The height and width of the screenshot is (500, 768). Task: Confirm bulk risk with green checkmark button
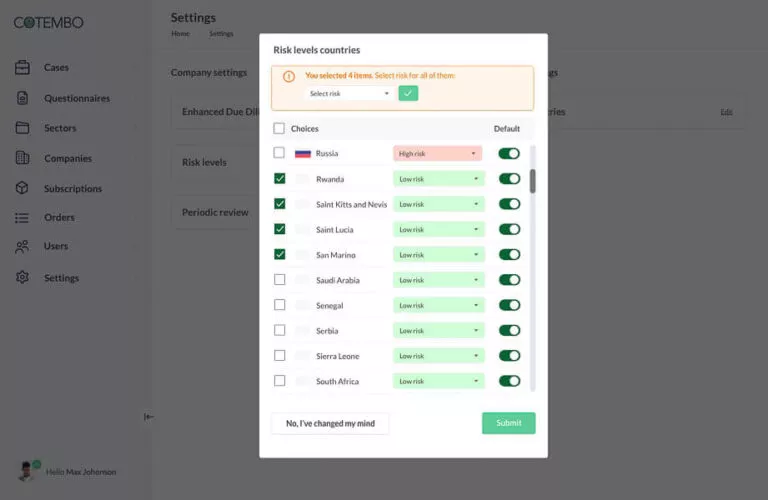coord(408,93)
